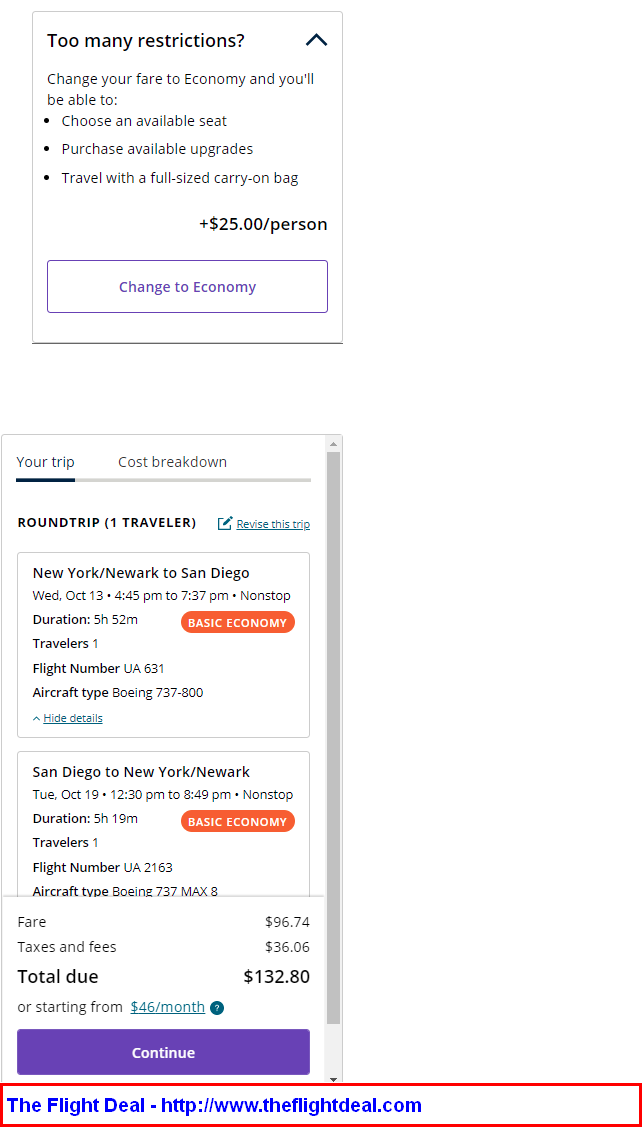Click the pencil edit icon beside Revise this trip
The width and height of the screenshot is (642, 1127).
[225, 523]
